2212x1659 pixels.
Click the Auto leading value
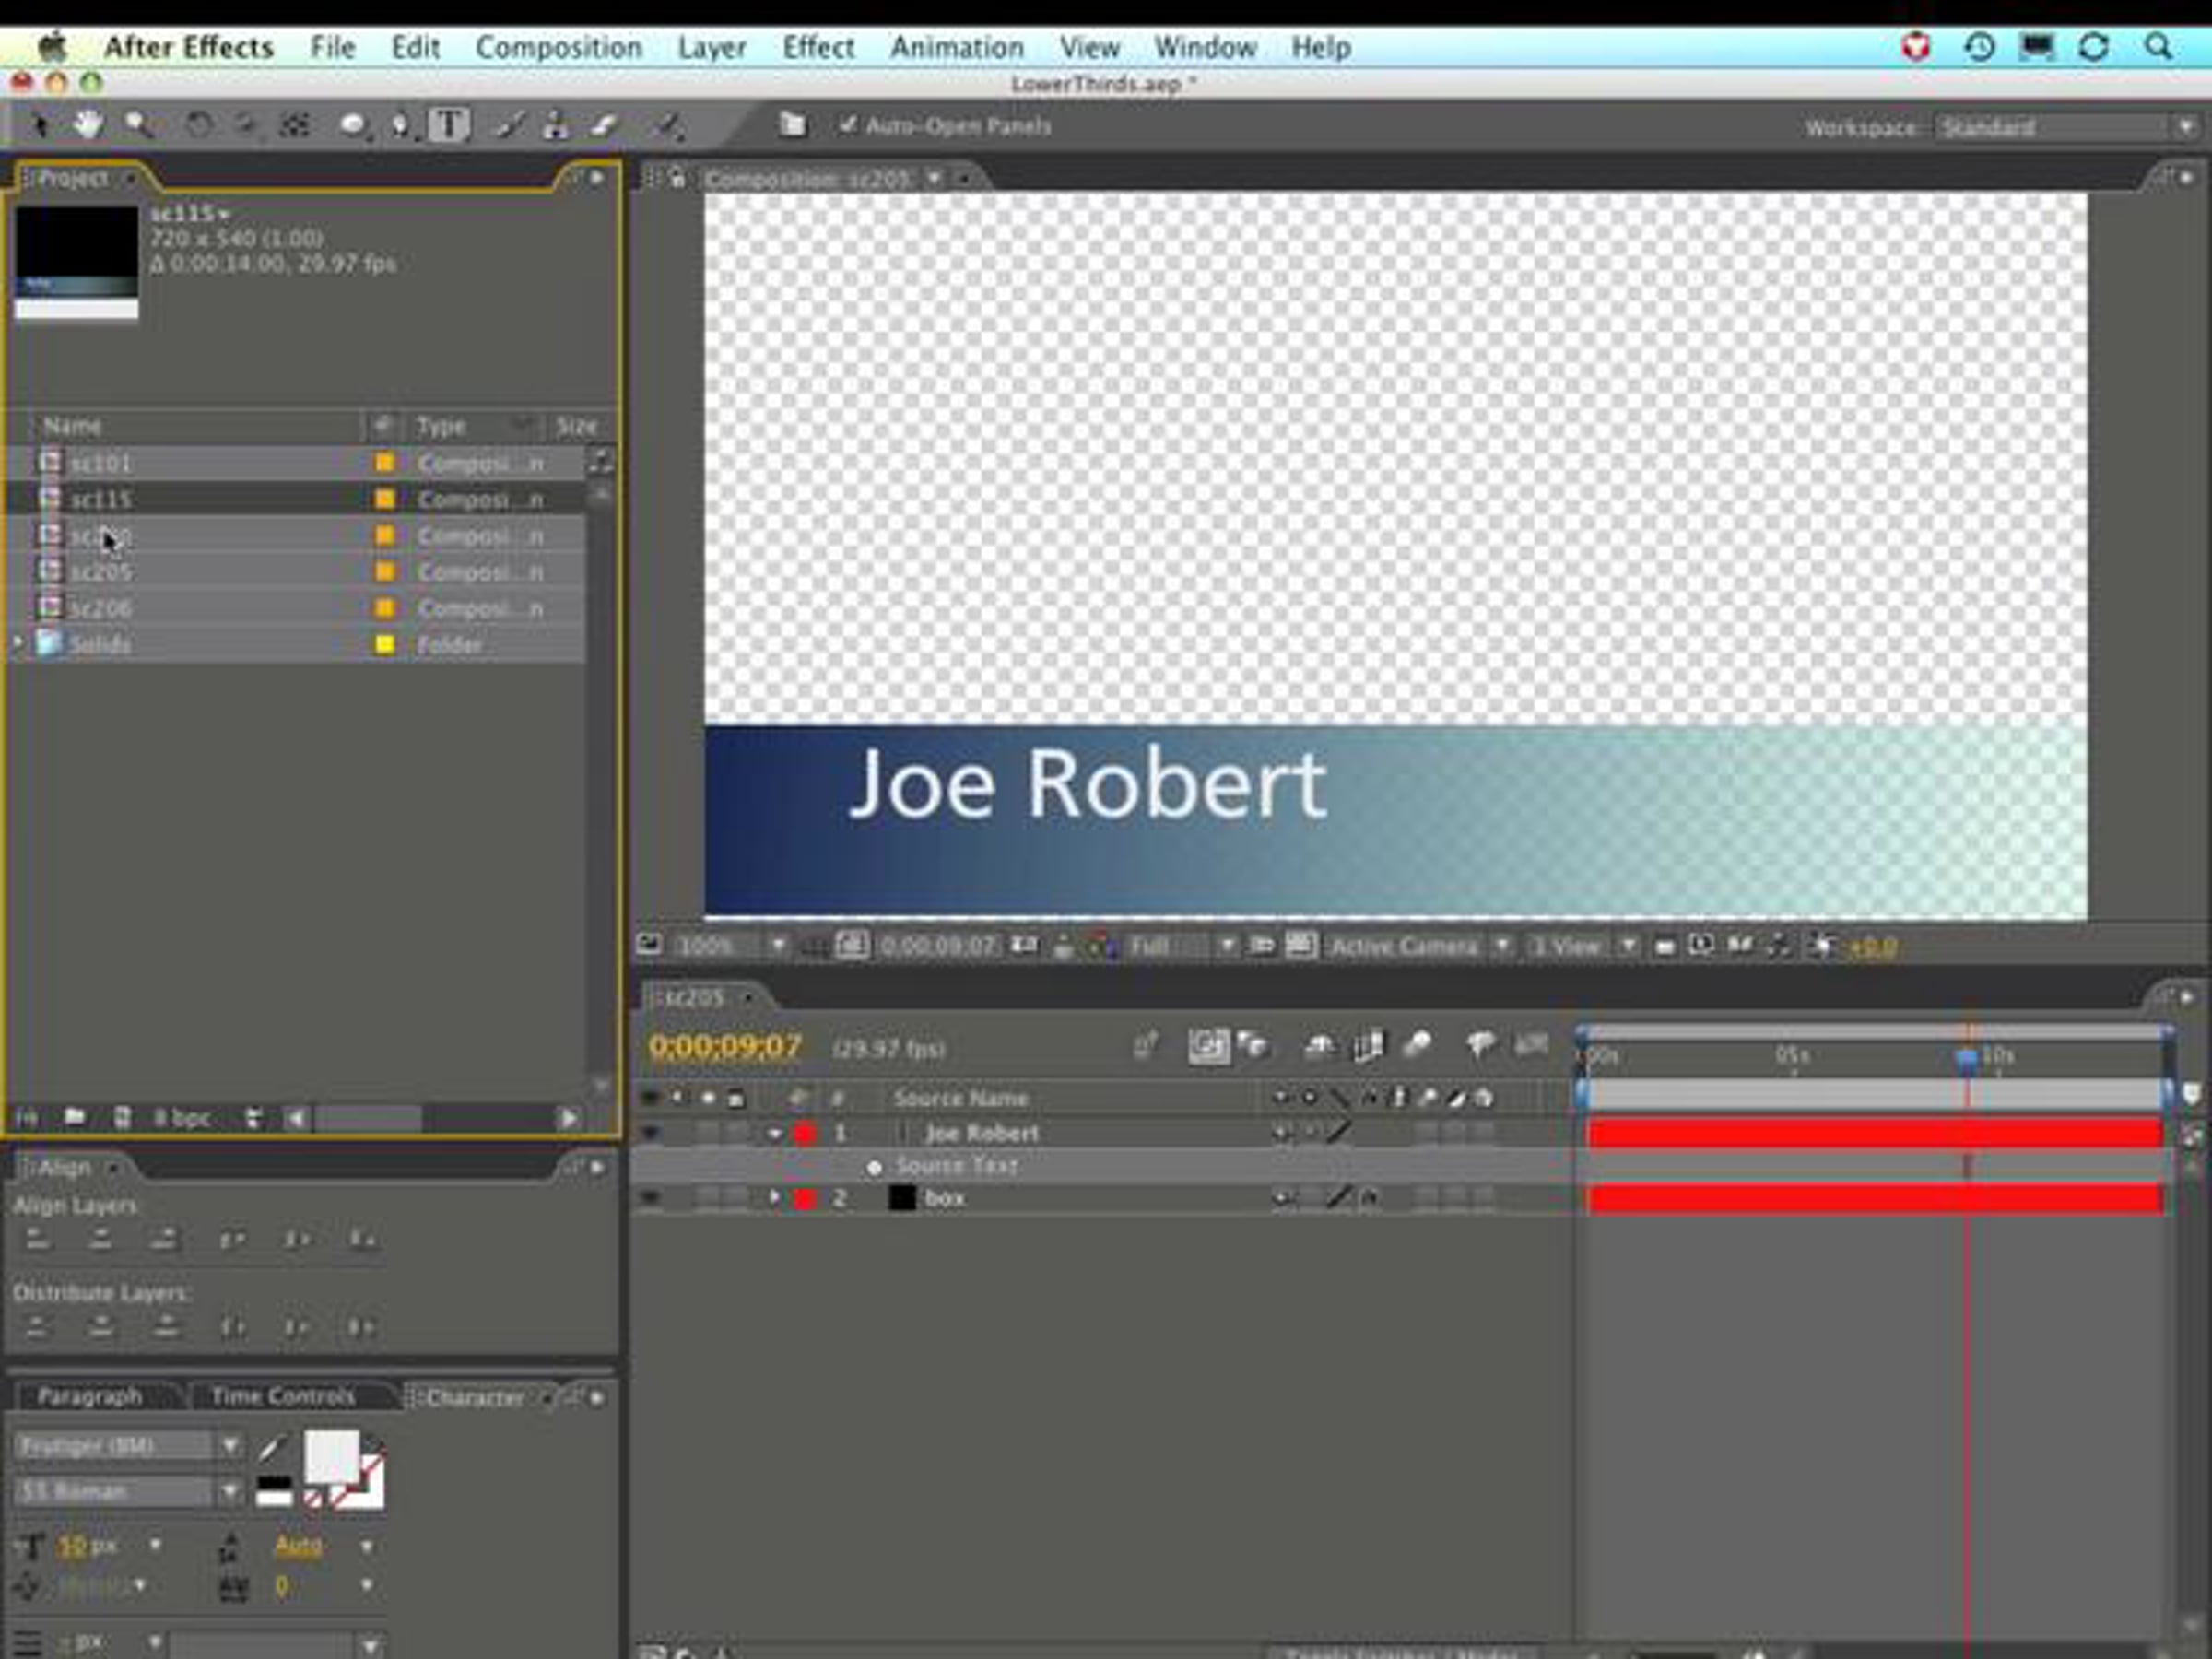[x=298, y=1546]
